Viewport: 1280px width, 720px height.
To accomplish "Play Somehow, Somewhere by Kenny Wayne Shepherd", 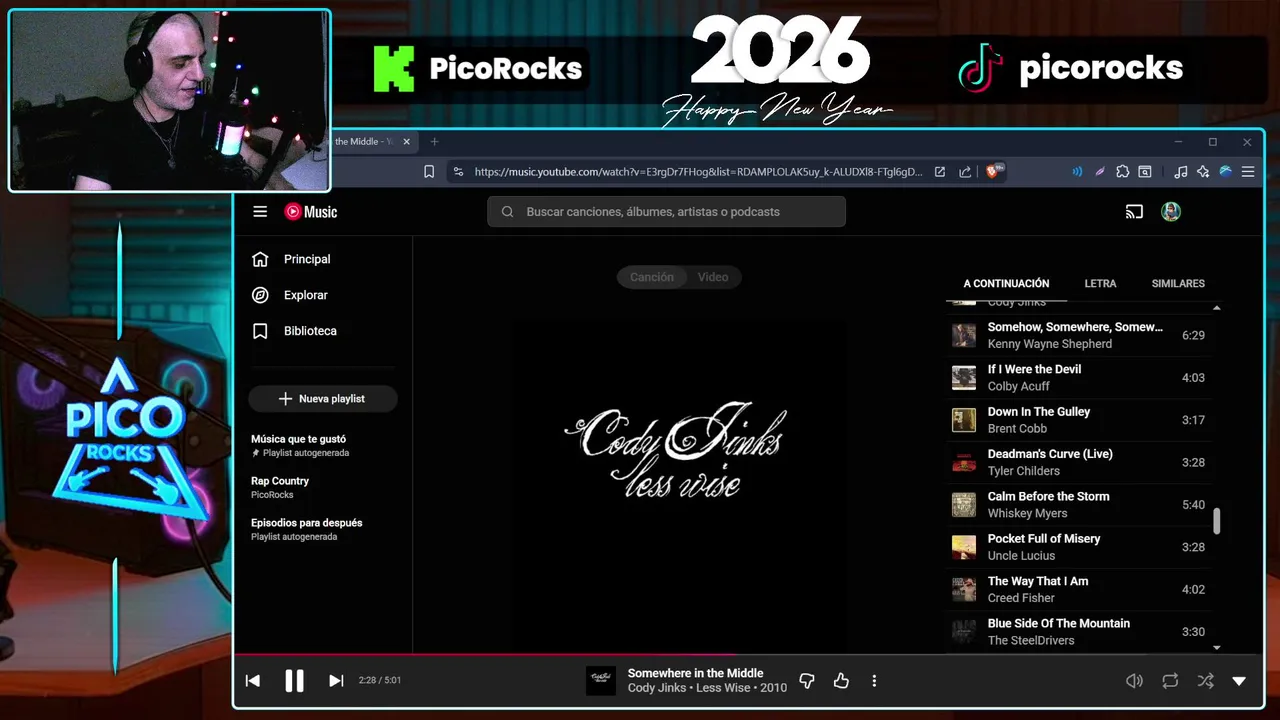I will point(1078,336).
